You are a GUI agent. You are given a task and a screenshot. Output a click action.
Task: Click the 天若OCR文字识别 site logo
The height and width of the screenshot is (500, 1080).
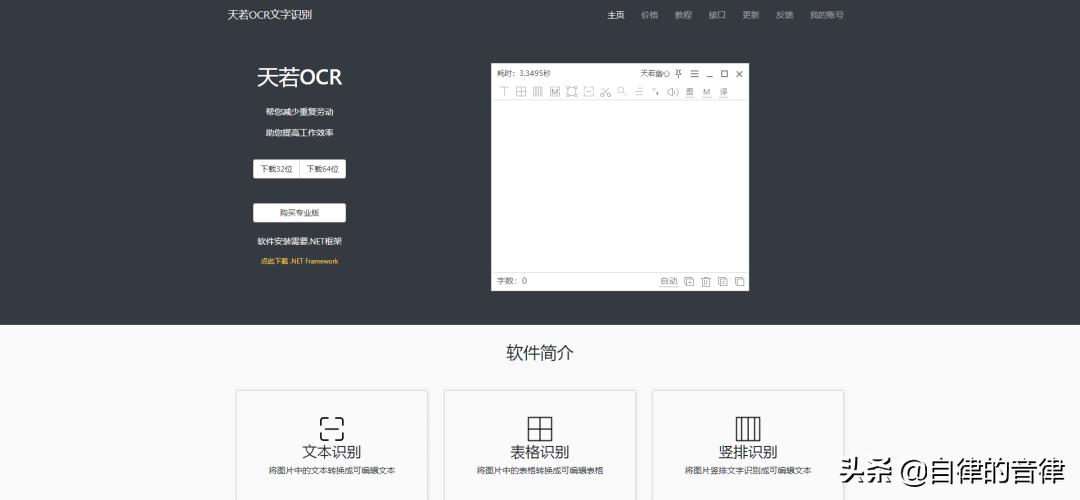(x=270, y=14)
